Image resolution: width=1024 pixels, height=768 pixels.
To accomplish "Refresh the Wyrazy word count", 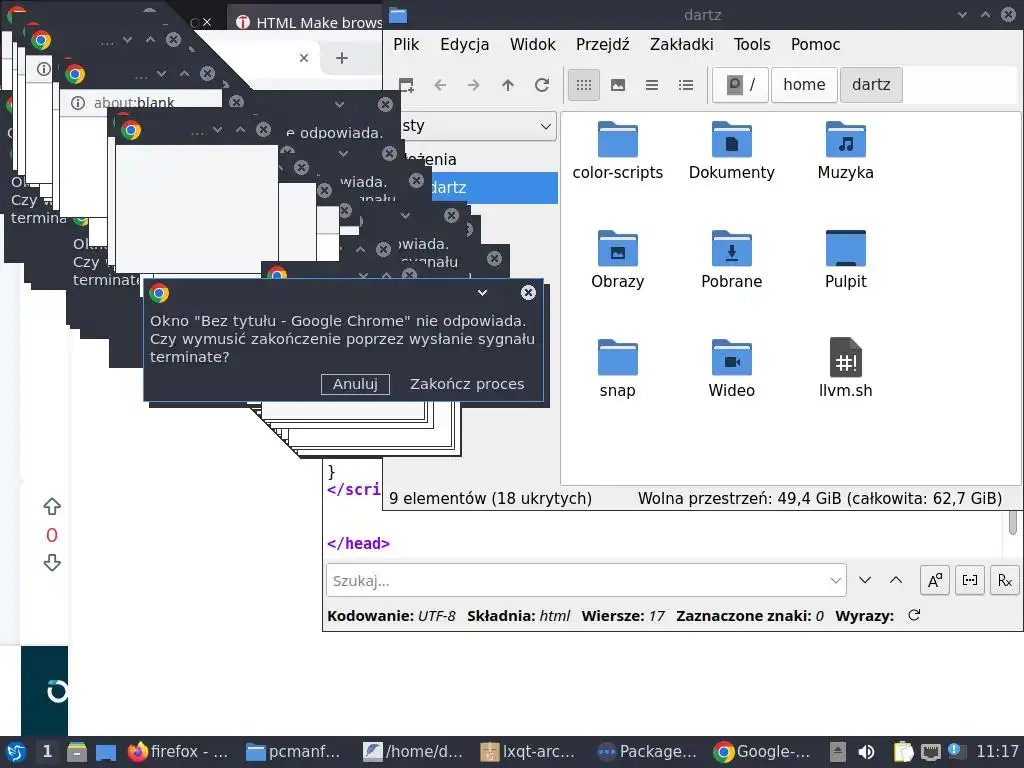I will 914,615.
